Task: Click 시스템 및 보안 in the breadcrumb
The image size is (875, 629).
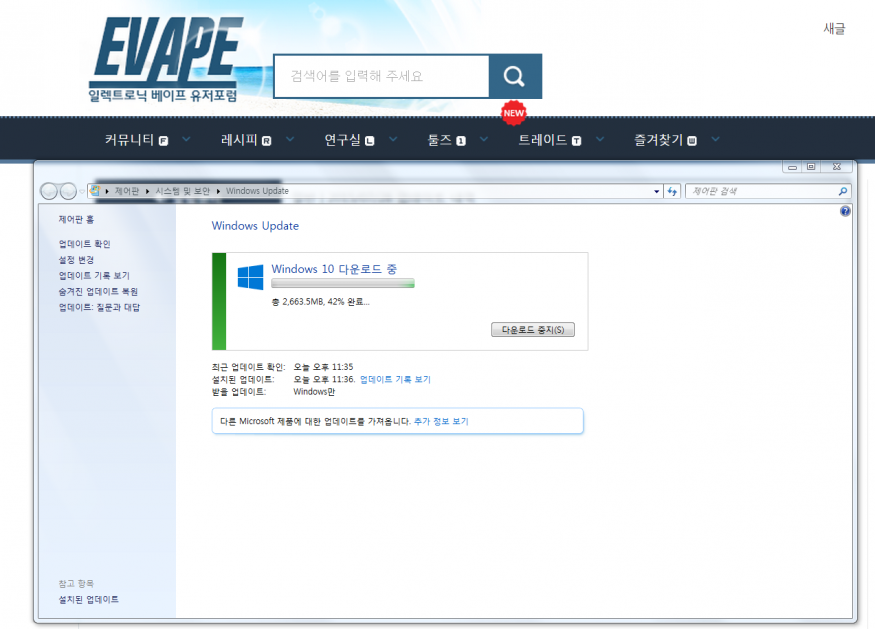Action: pyautogui.click(x=182, y=191)
